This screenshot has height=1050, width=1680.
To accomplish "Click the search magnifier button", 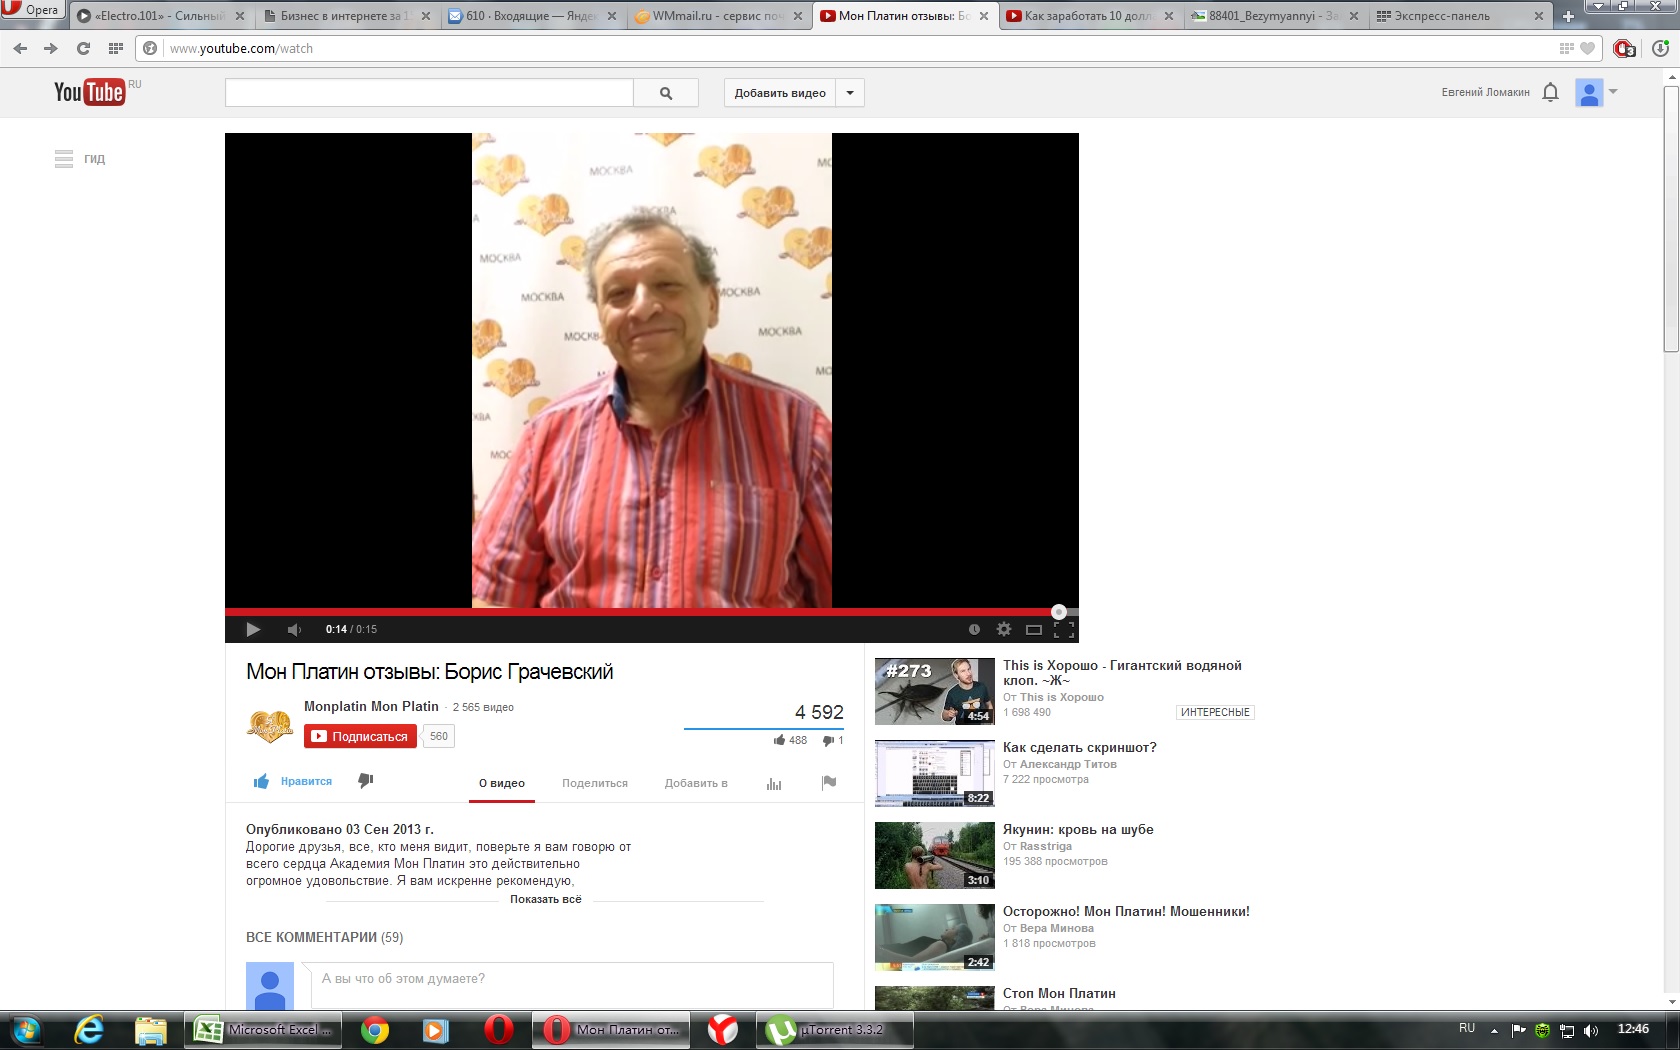I will 666,93.
